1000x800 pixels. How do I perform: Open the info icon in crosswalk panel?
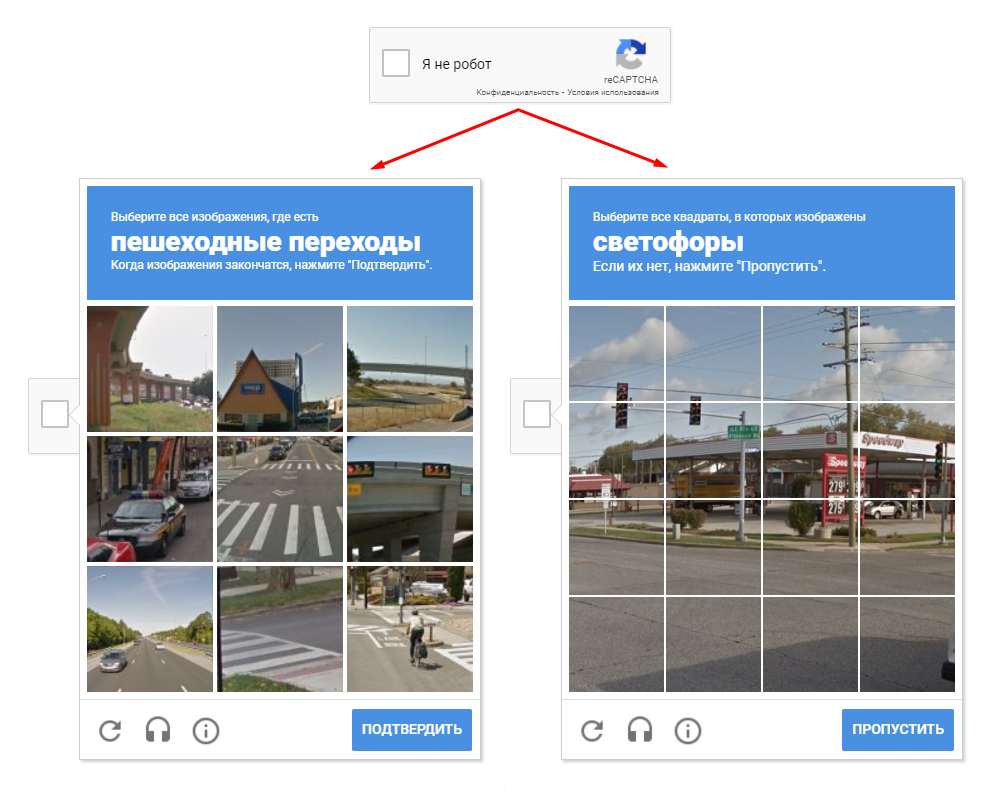[x=206, y=730]
